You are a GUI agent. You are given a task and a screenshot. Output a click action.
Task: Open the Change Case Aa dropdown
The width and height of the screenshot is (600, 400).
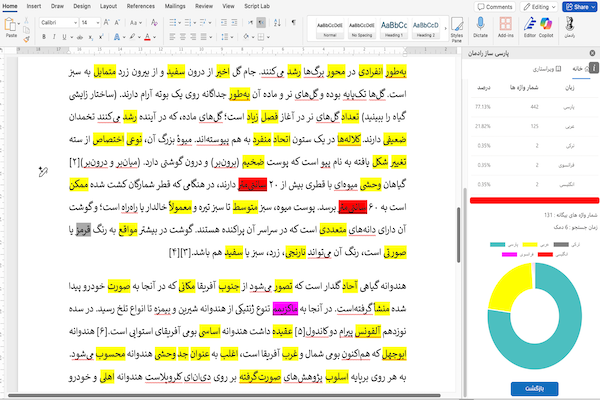coord(135,23)
